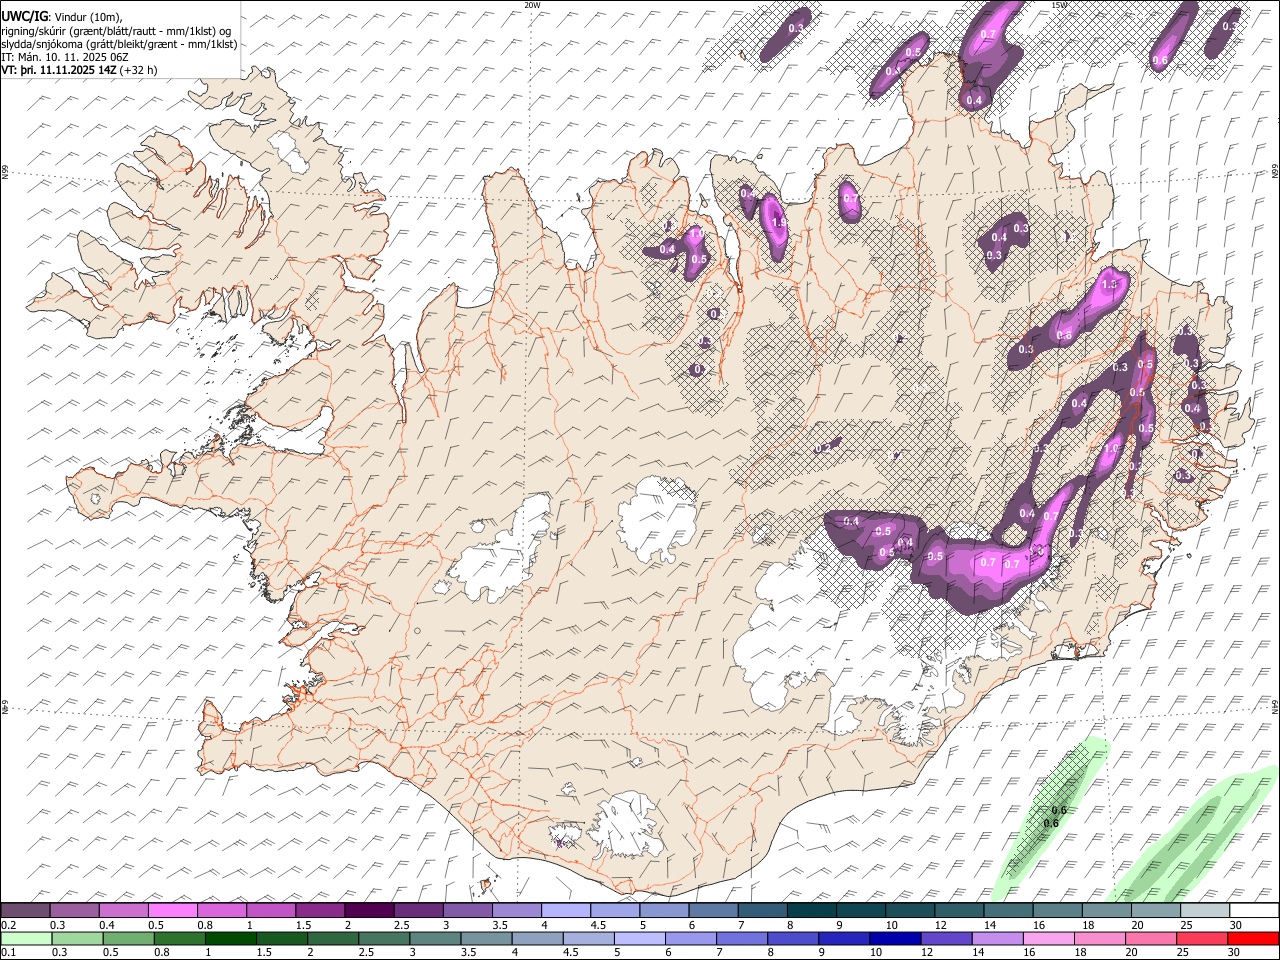Pick the rain scale swatch labeled 2.5
The image size is (1280, 960).
[x=383, y=938]
